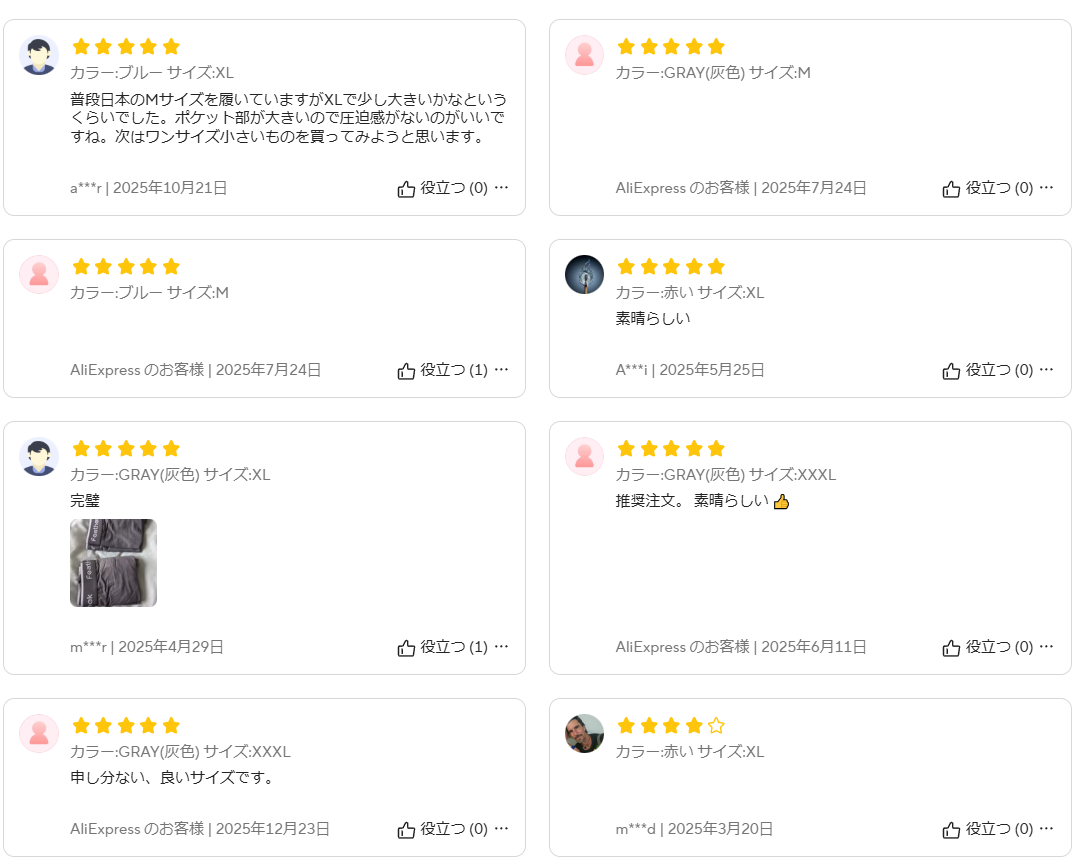This screenshot has height=867, width=1082.
Task: Open more options on a***r's review
Action: coord(502,188)
